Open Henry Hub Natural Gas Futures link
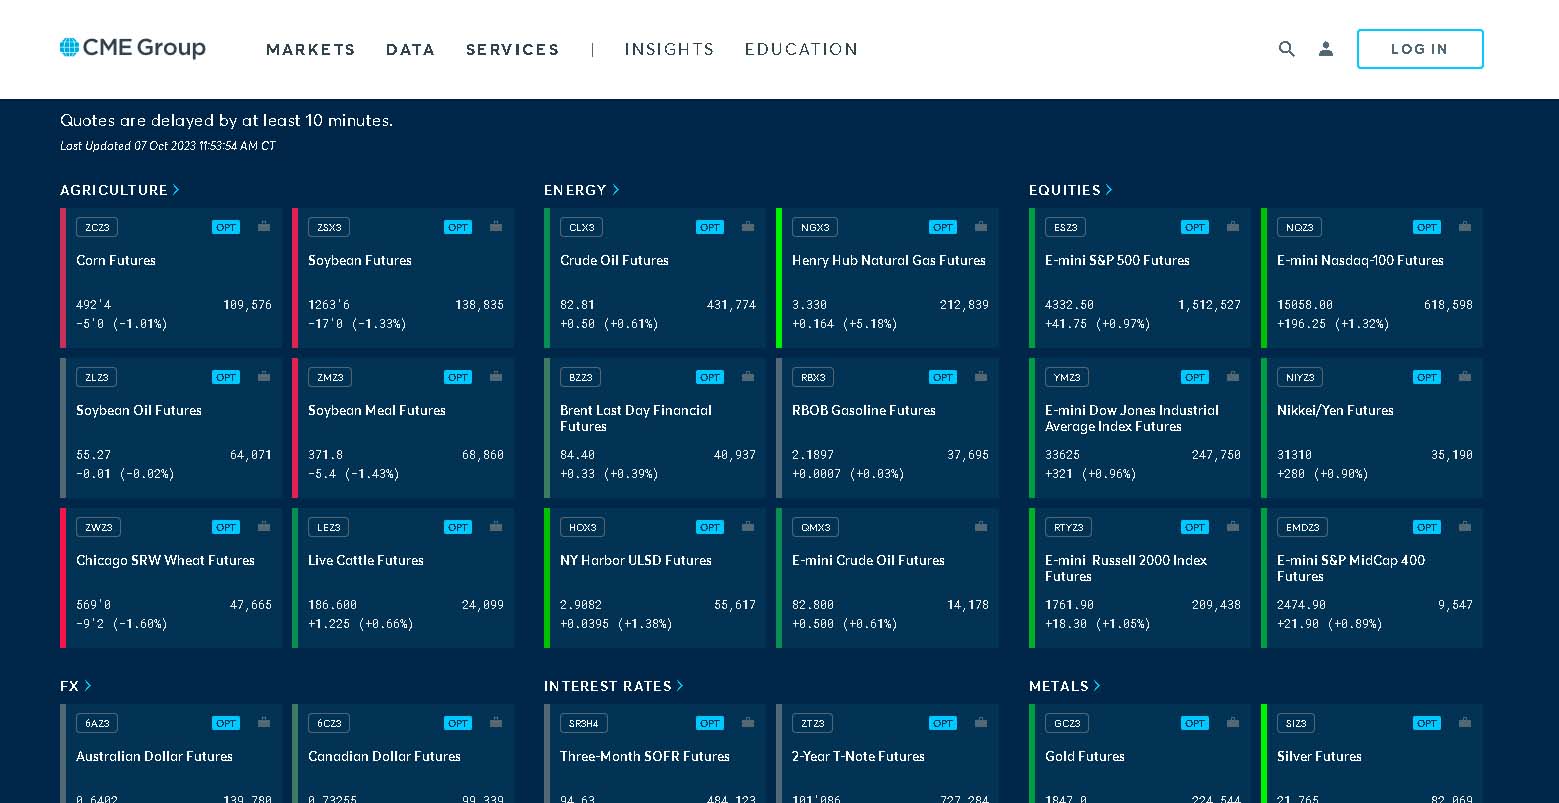This screenshot has height=803, width=1559. pos(889,260)
